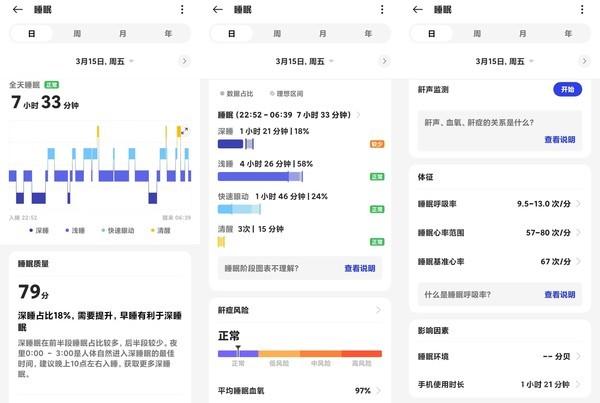Screen dimensions: 600x403
Task: Tap 浅睡 legend dot under chart
Action: (x=67, y=230)
